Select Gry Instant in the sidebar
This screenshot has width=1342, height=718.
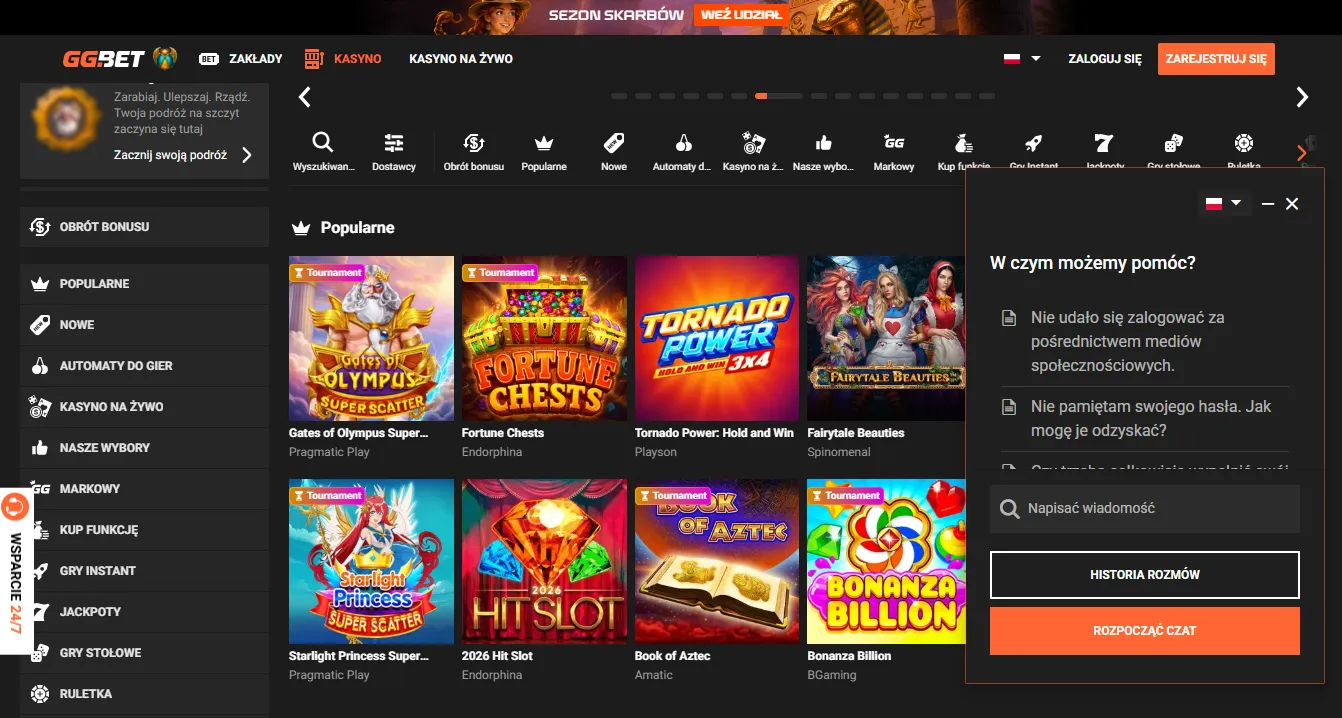[x=144, y=571]
